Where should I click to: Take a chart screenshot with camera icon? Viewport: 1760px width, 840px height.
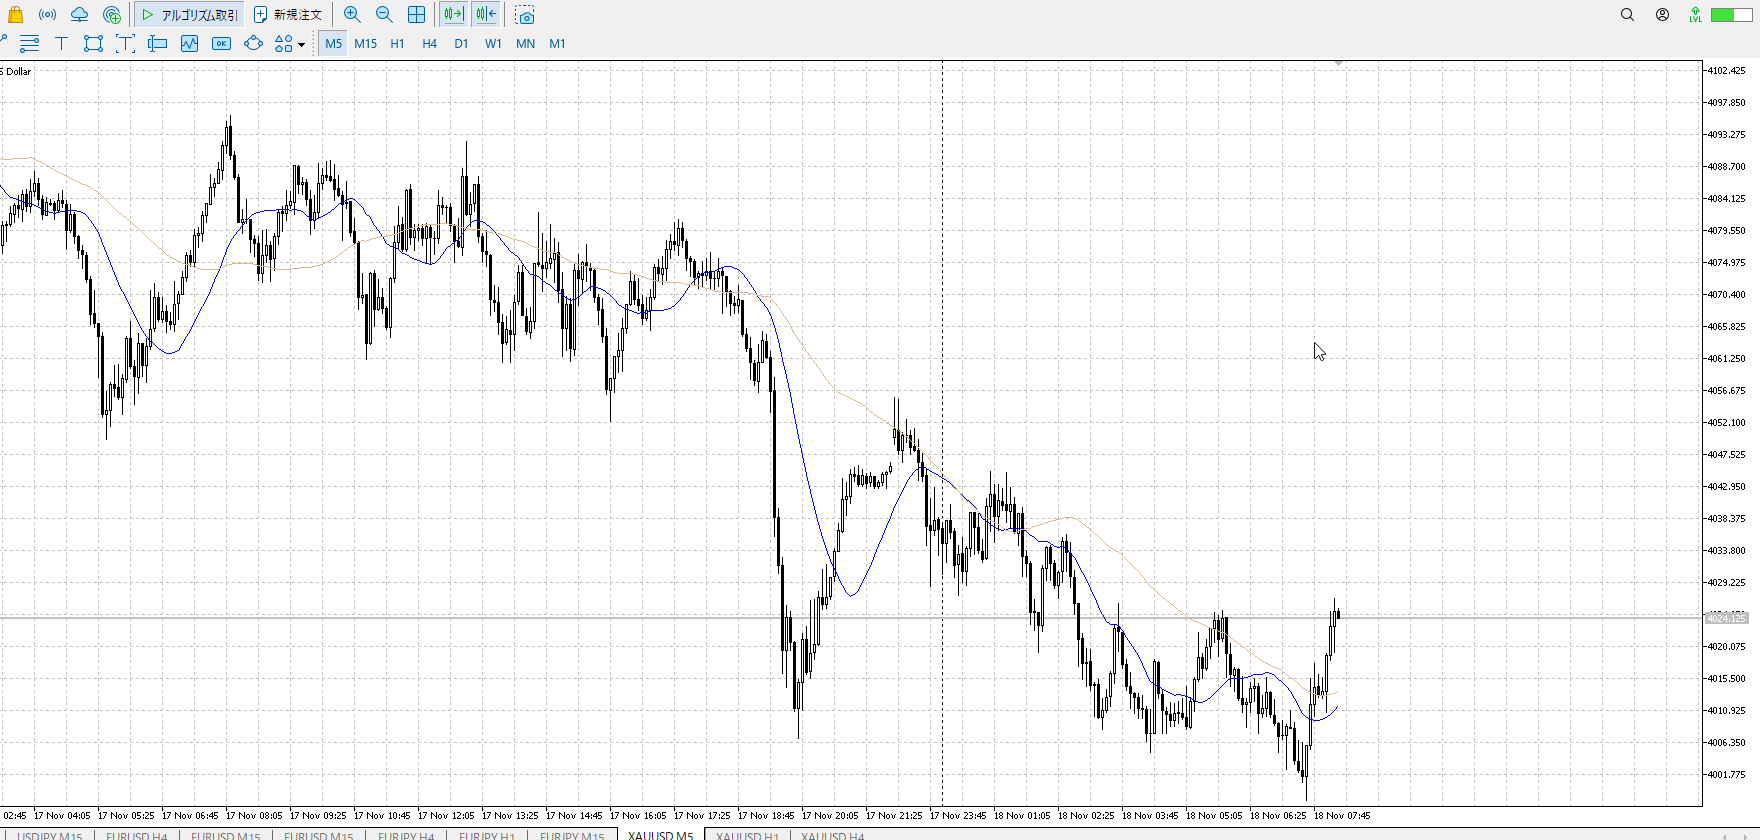click(525, 15)
